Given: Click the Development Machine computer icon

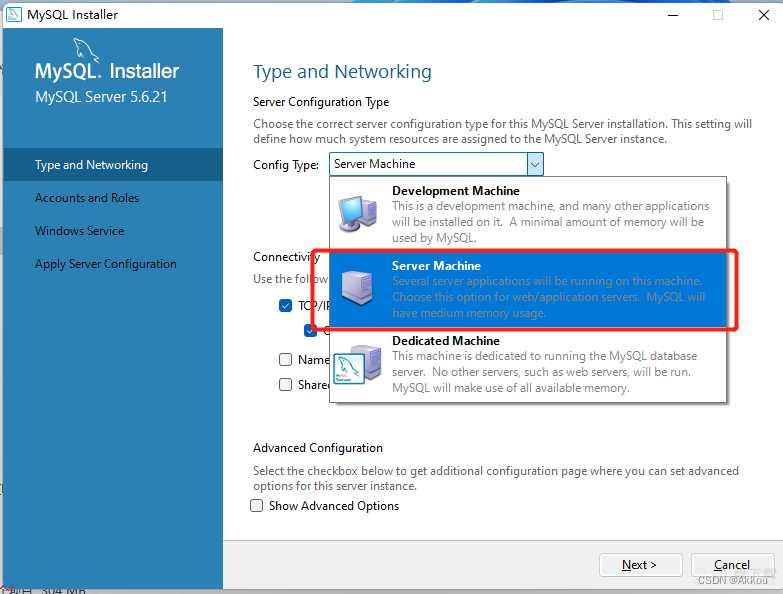Looking at the screenshot, I should click(x=358, y=214).
